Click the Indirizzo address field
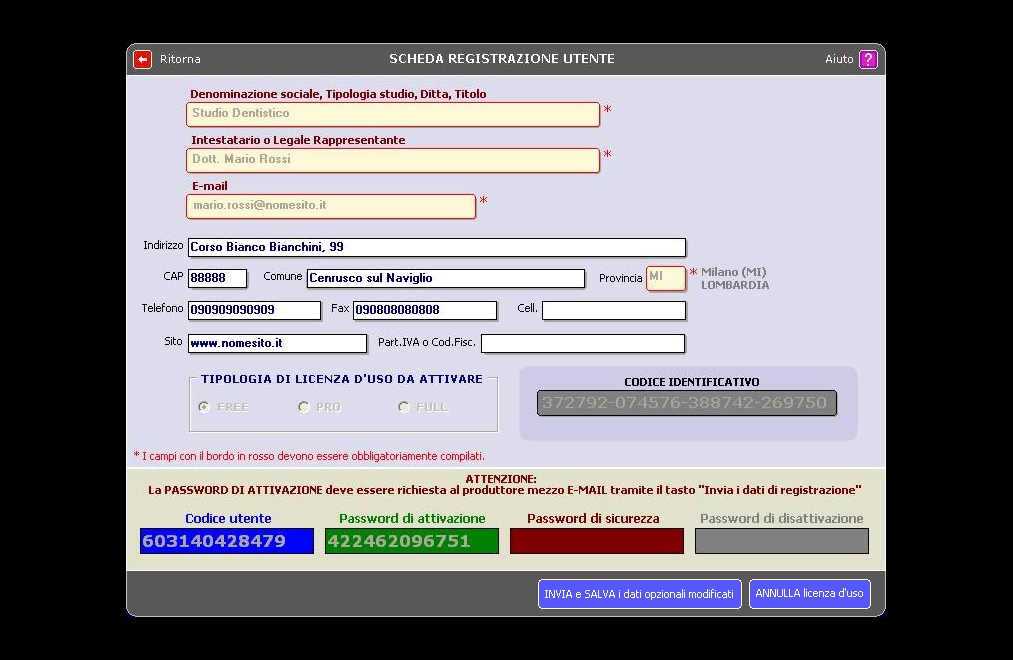 [437, 247]
